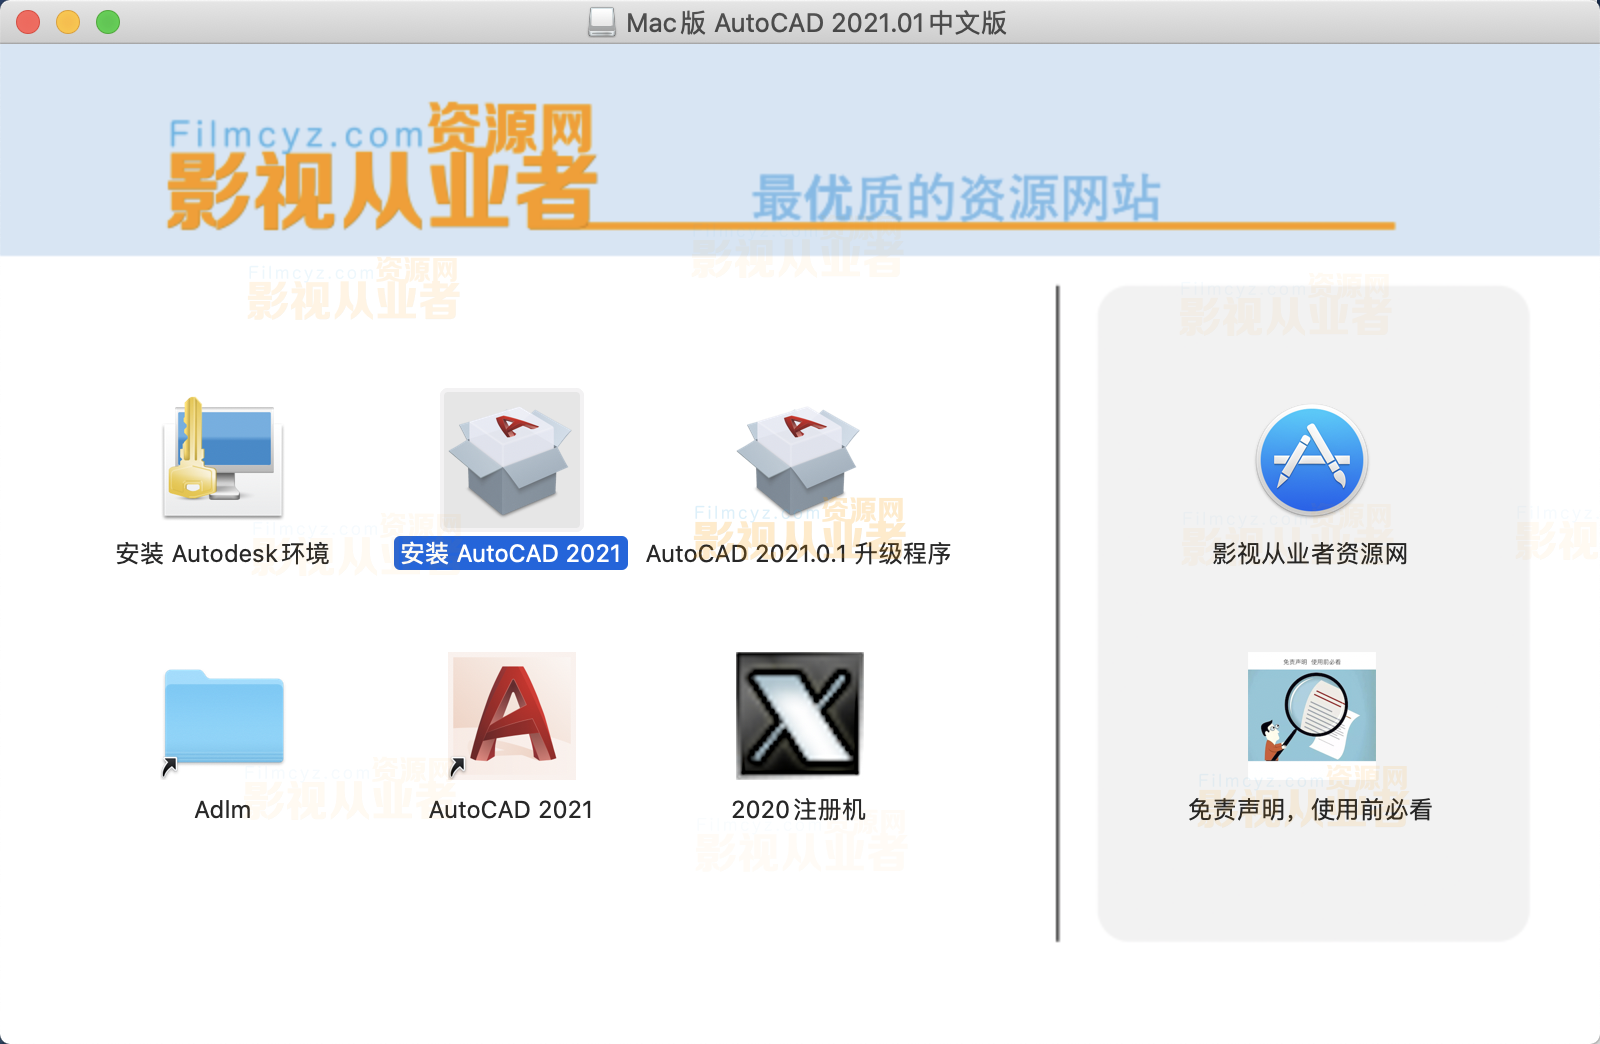
Task: Click the window title Mac版 AutoCAD 2021.01中文版
Action: click(816, 22)
